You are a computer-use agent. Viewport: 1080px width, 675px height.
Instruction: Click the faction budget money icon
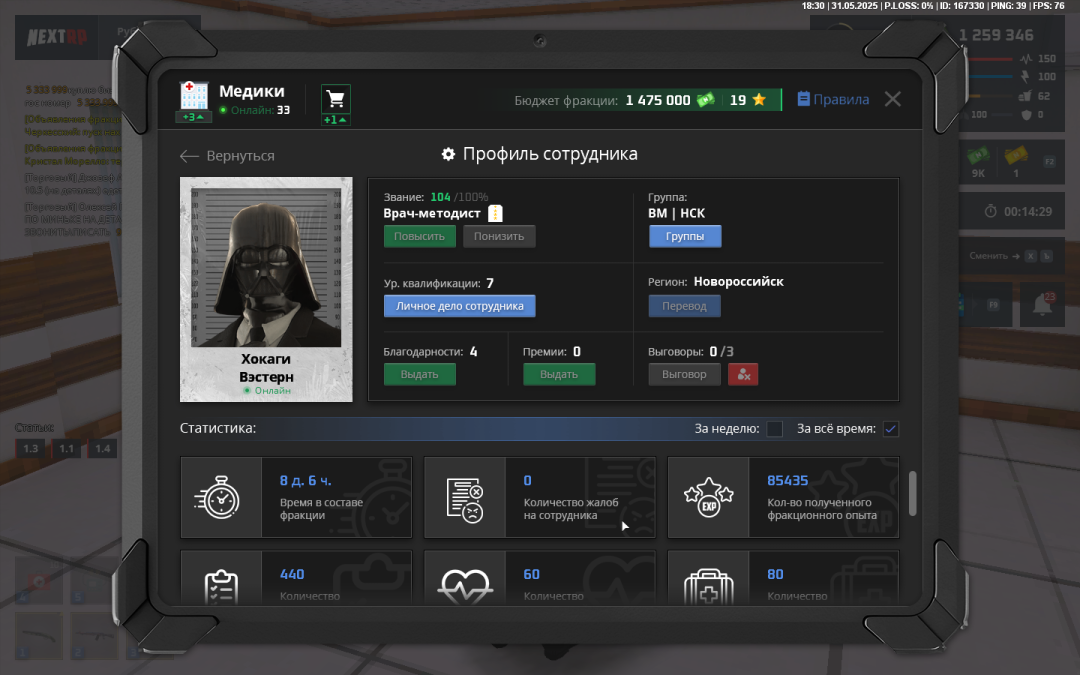(705, 100)
